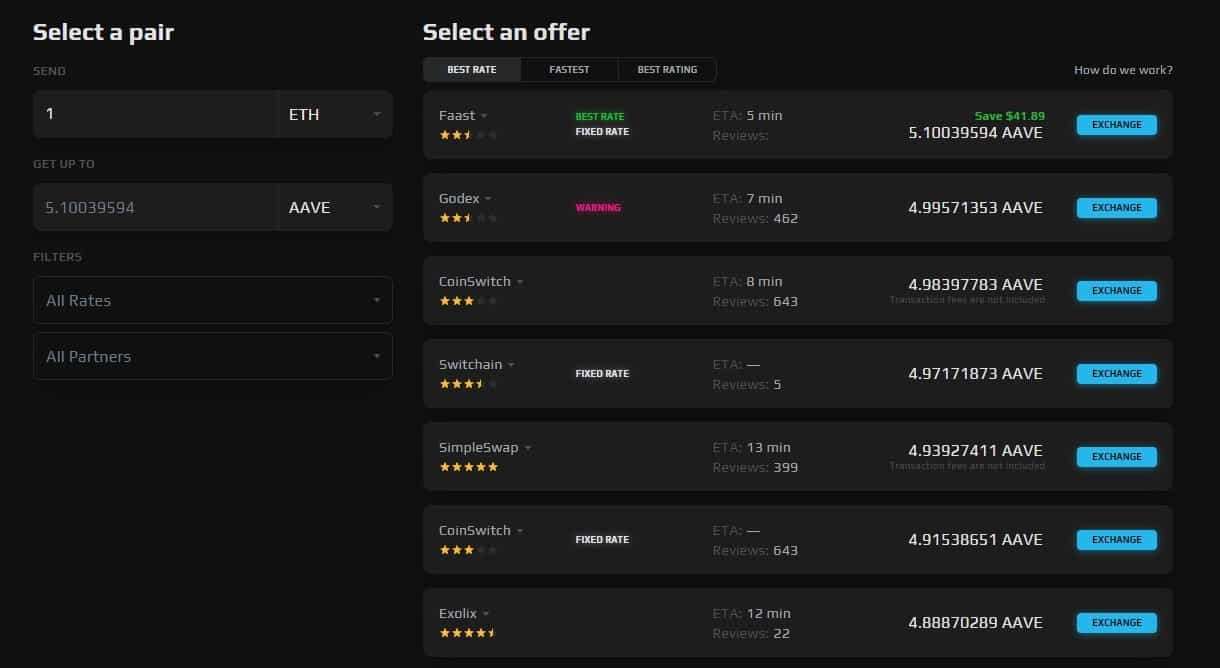Click Switchain FIXED RATE badge
This screenshot has height=668, width=1220.
coord(602,374)
